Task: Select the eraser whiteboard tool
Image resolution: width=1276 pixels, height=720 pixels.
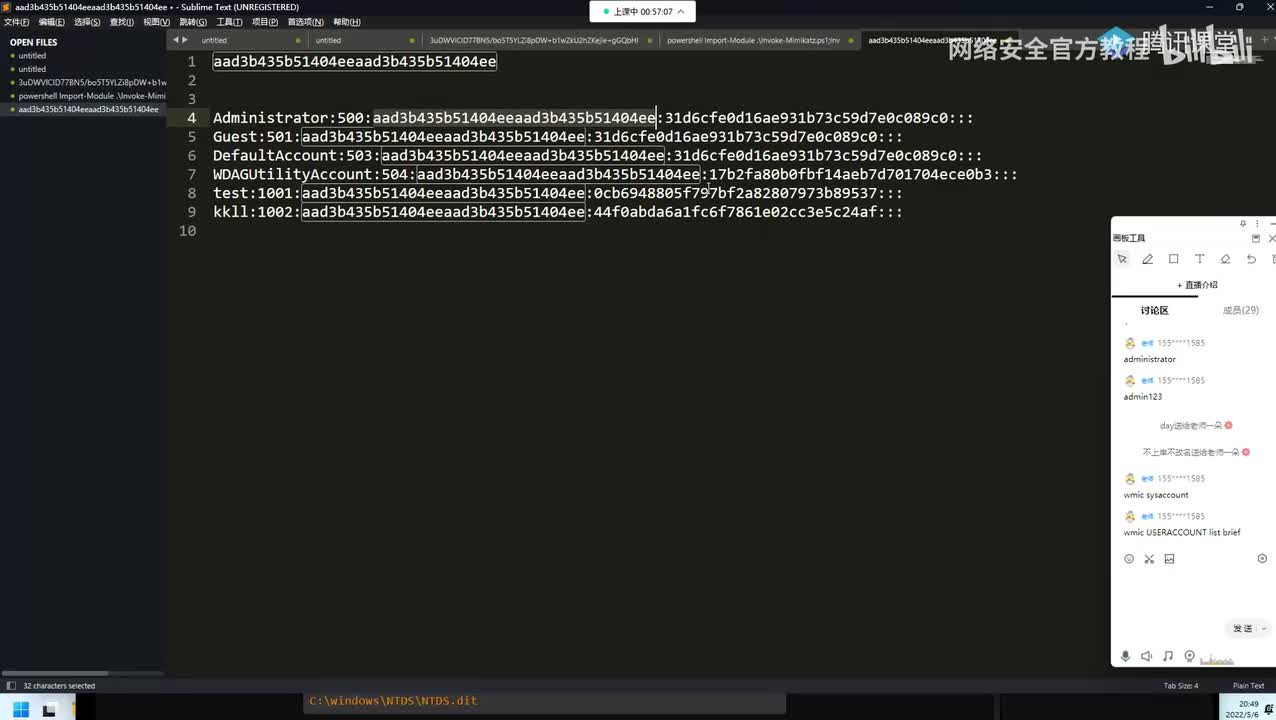Action: click(1226, 259)
